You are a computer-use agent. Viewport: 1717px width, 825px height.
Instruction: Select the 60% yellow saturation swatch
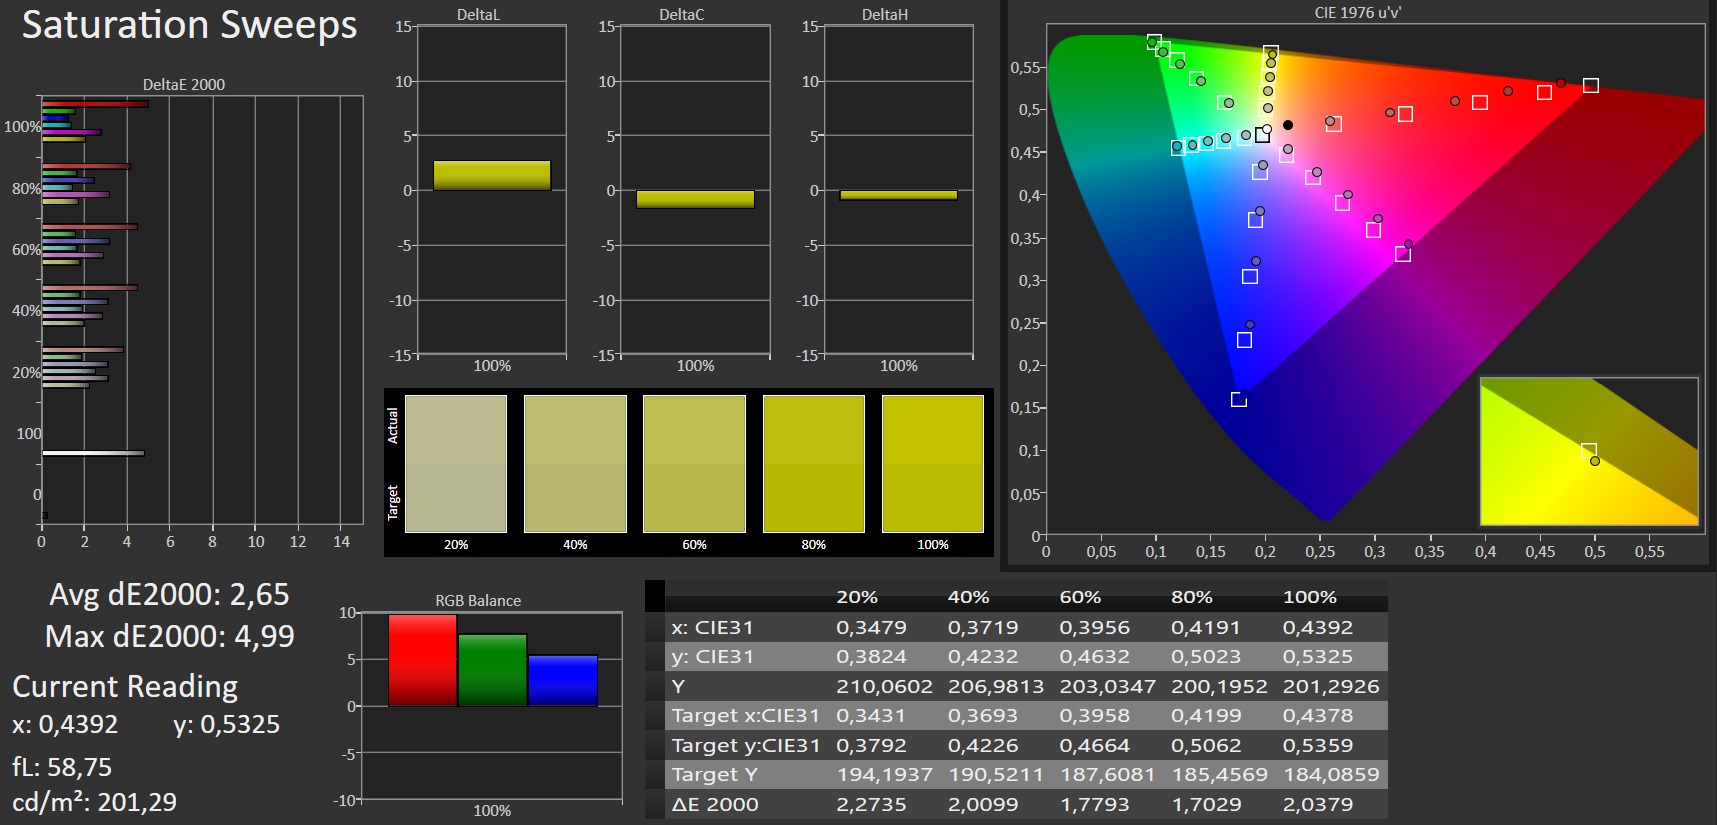click(694, 464)
